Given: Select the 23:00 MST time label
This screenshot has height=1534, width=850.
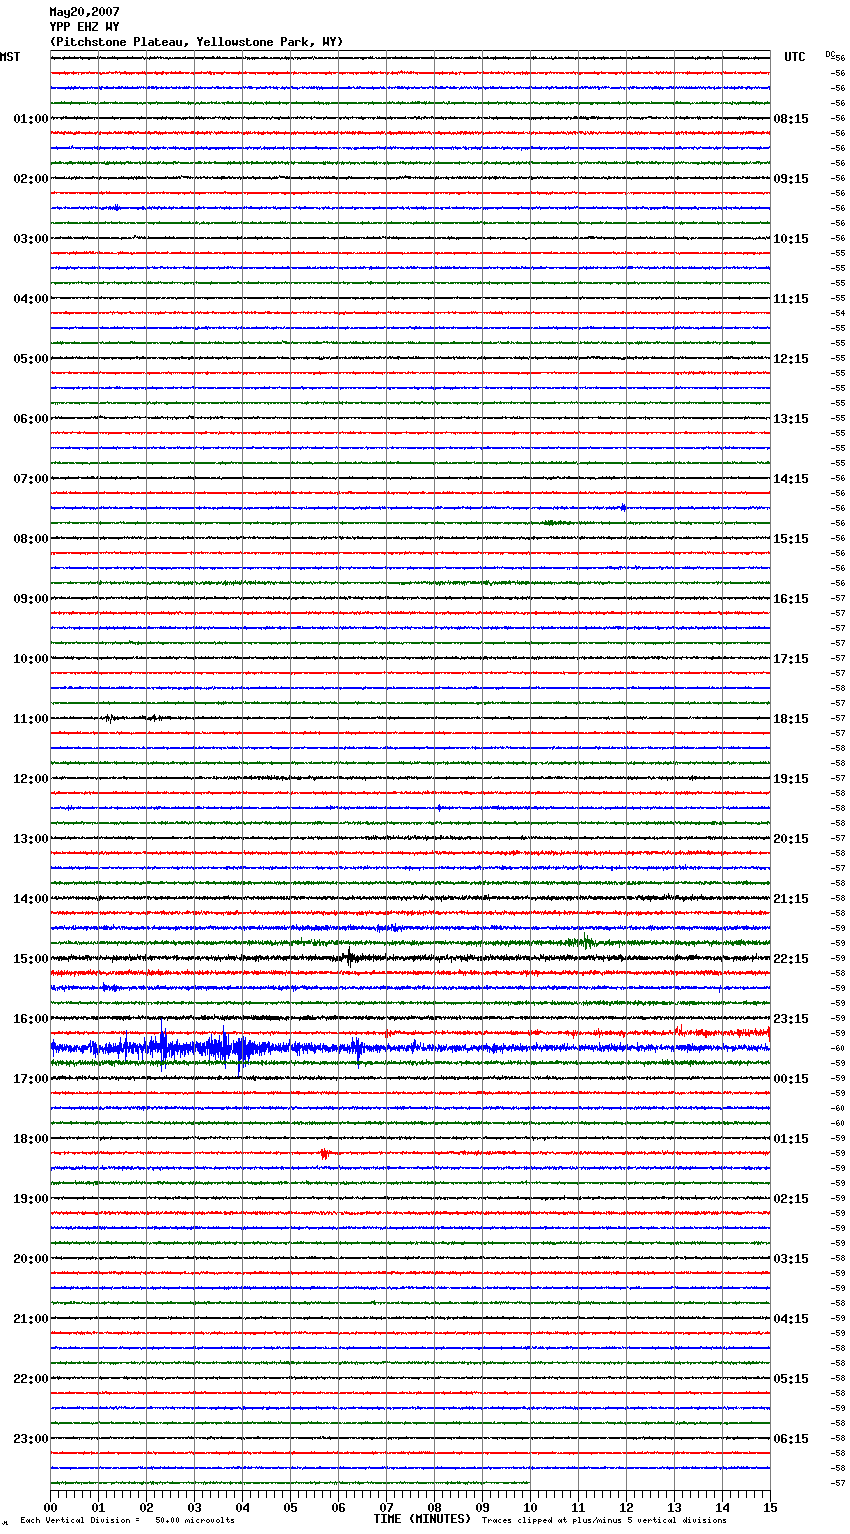Looking at the screenshot, I should [x=31, y=1439].
